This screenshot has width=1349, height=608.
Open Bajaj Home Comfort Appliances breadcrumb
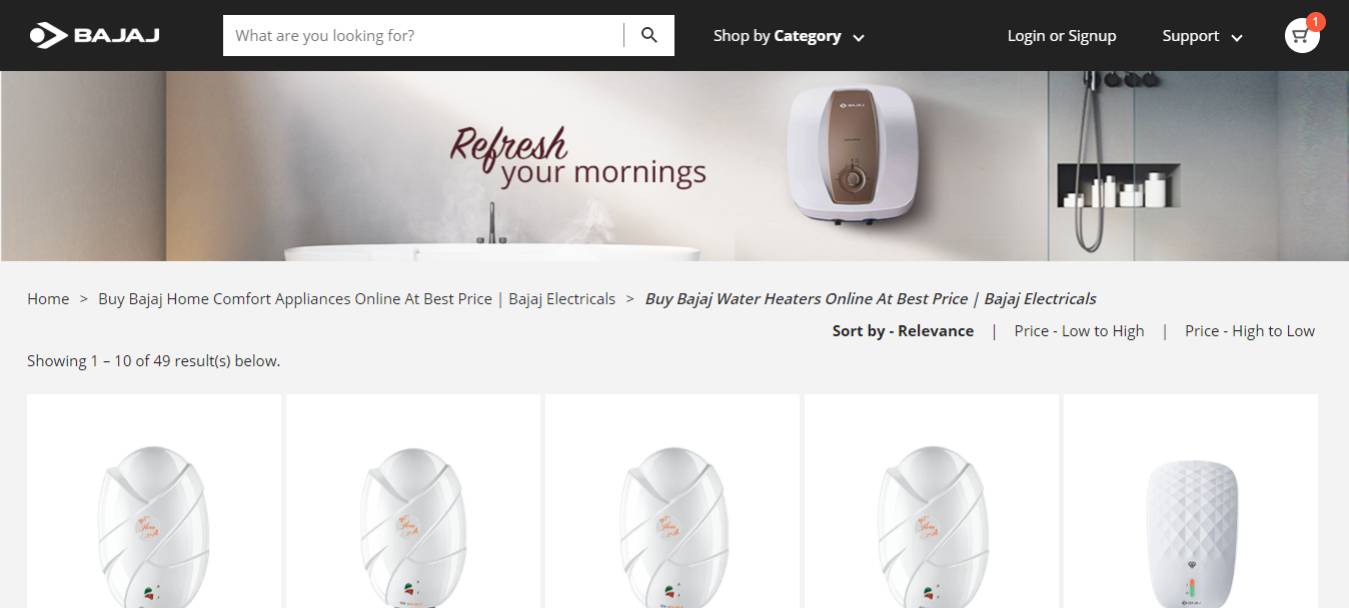click(357, 299)
